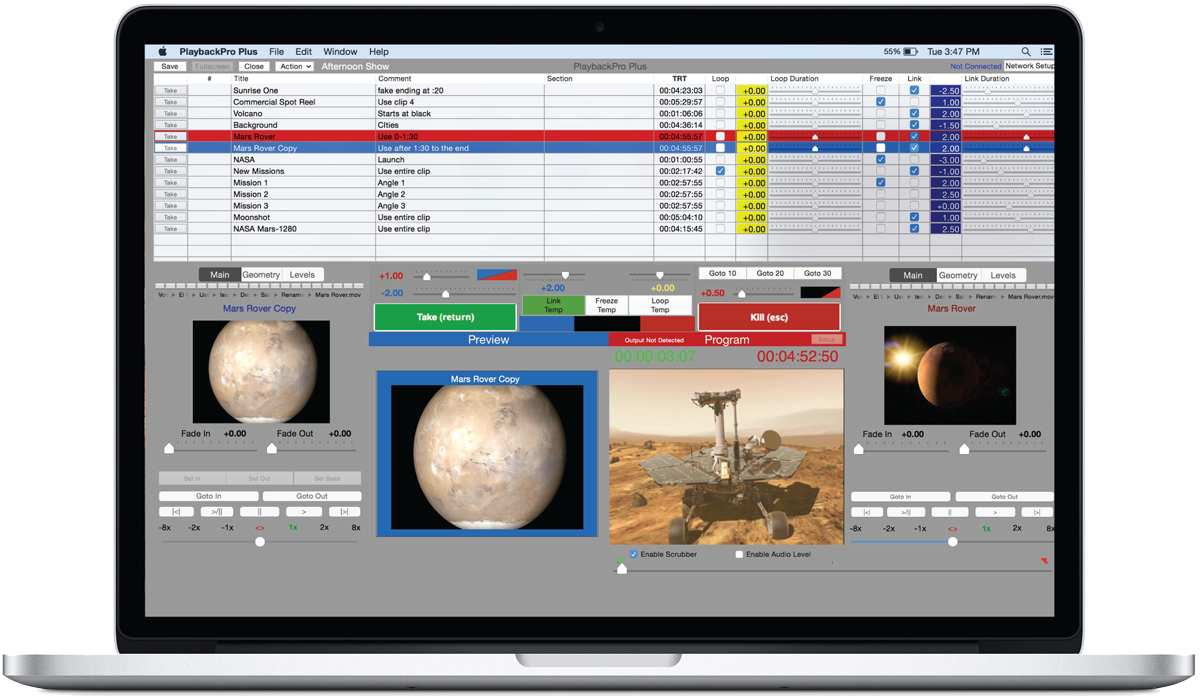This screenshot has height=696, width=1200.
Task: Click the blue-red fade curve icon near +1.00
Action: [497, 274]
